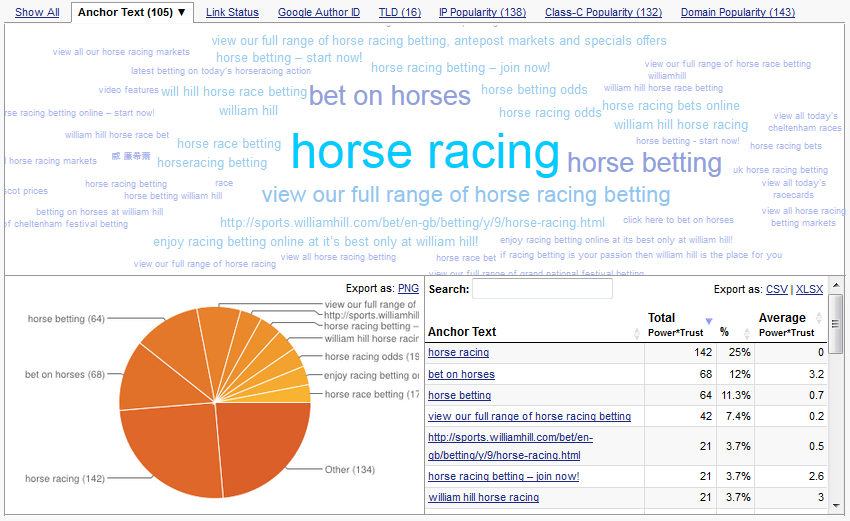The width and height of the screenshot is (850, 521).
Task: Click the large 'horse racing' cloud word
Action: click(426, 152)
